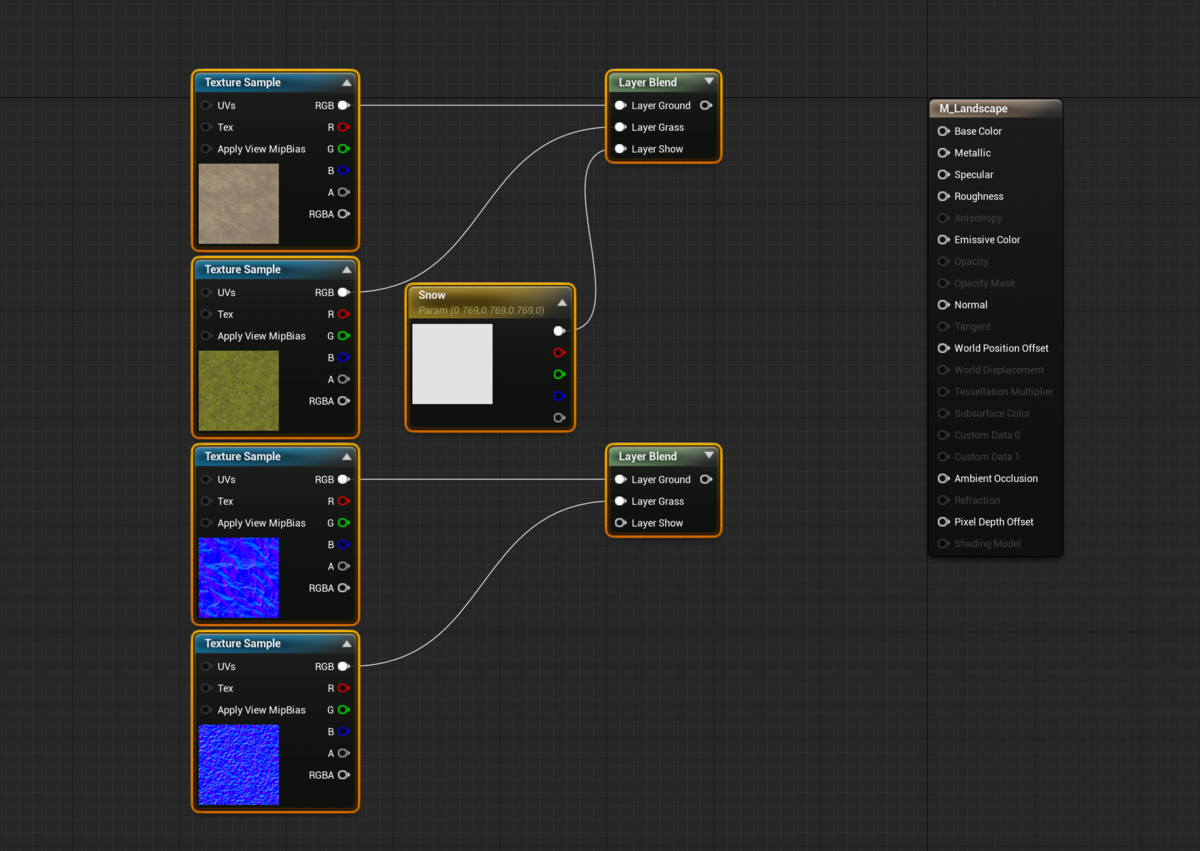Click the Pixel Depth Offset pin

[943, 522]
